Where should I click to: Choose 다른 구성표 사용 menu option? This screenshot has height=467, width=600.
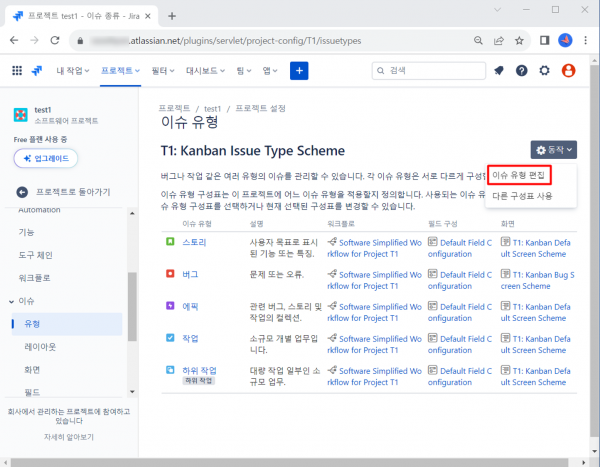click(x=522, y=196)
